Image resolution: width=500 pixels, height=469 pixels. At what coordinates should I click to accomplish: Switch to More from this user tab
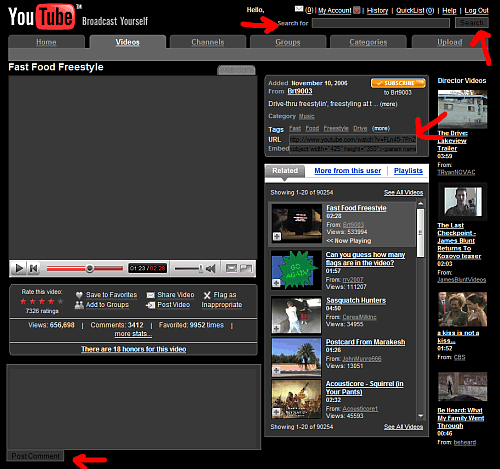348,171
